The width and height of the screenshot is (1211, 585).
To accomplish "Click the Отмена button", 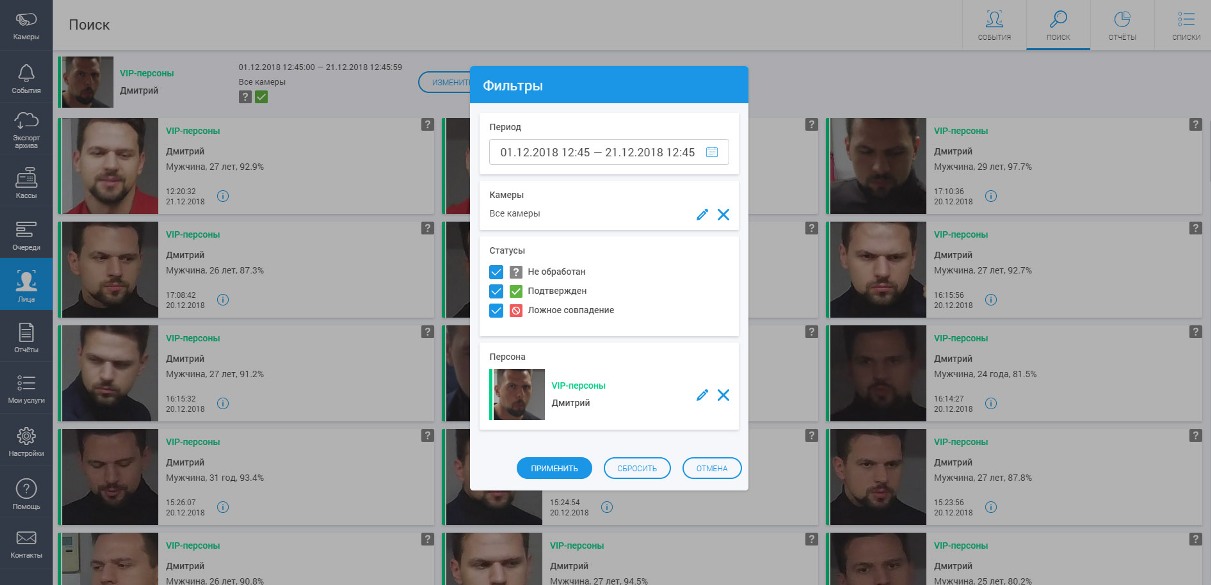I will tap(712, 468).
